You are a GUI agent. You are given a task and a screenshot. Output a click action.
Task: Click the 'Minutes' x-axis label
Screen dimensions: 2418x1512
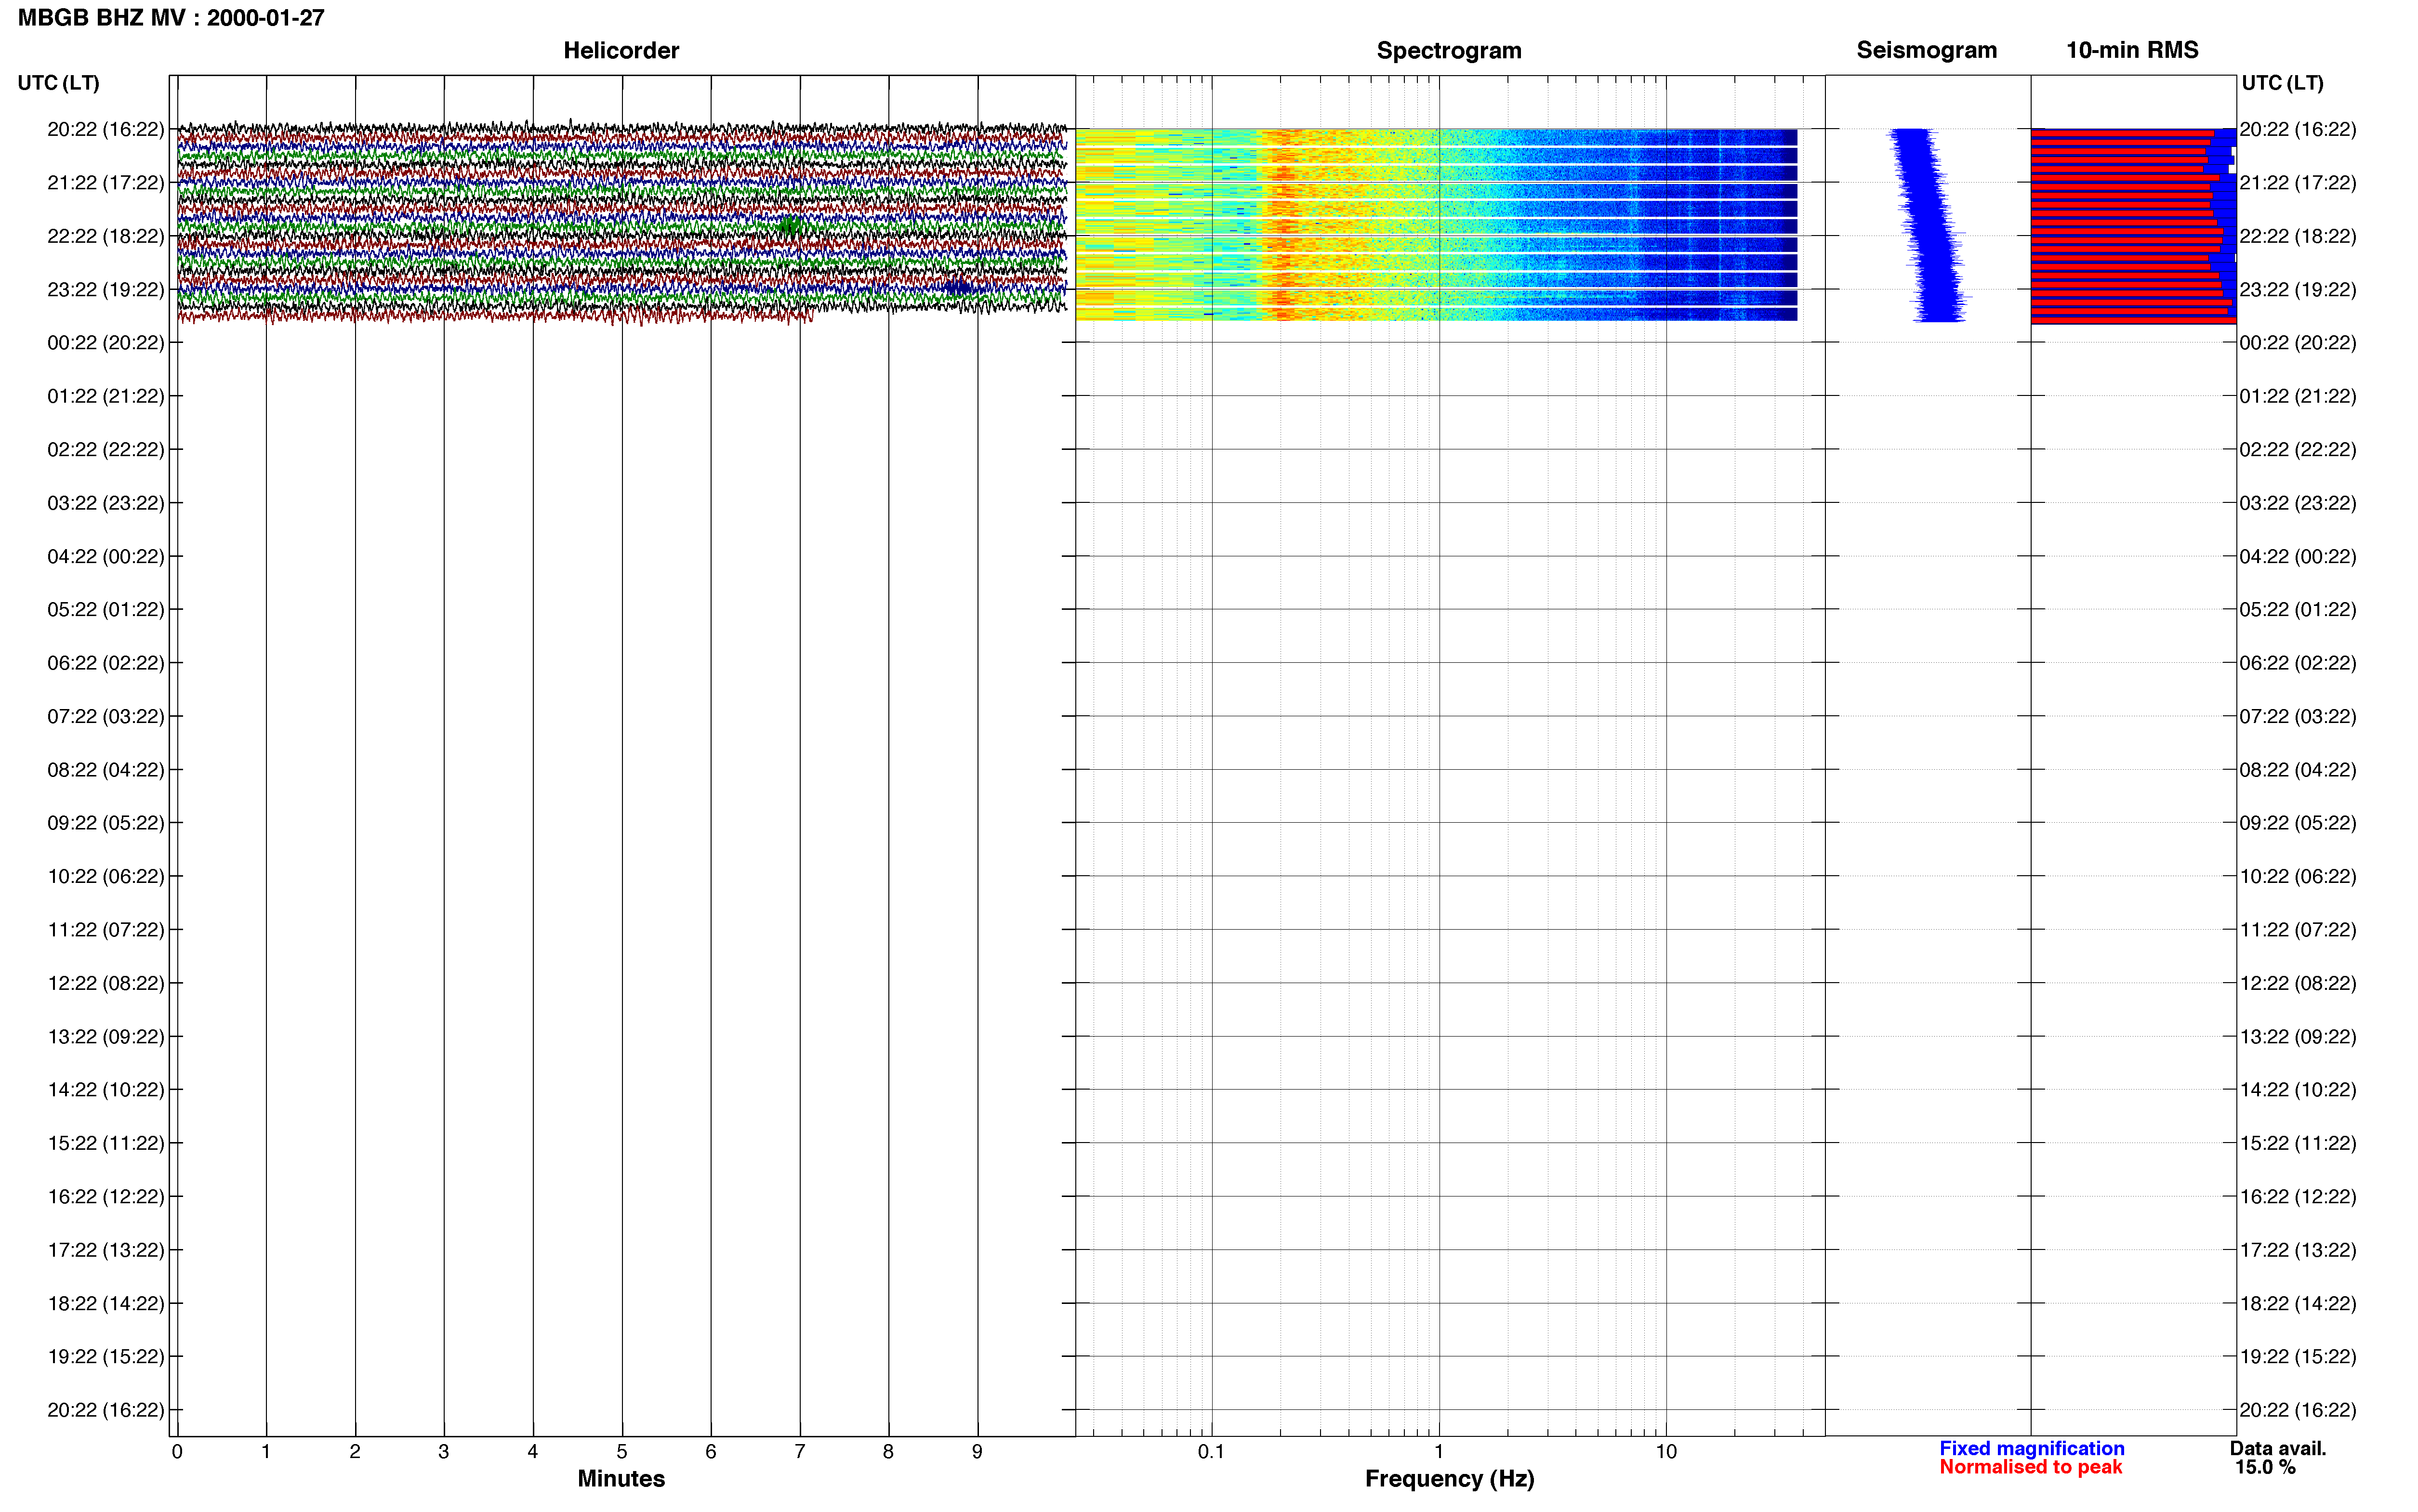pos(621,1478)
